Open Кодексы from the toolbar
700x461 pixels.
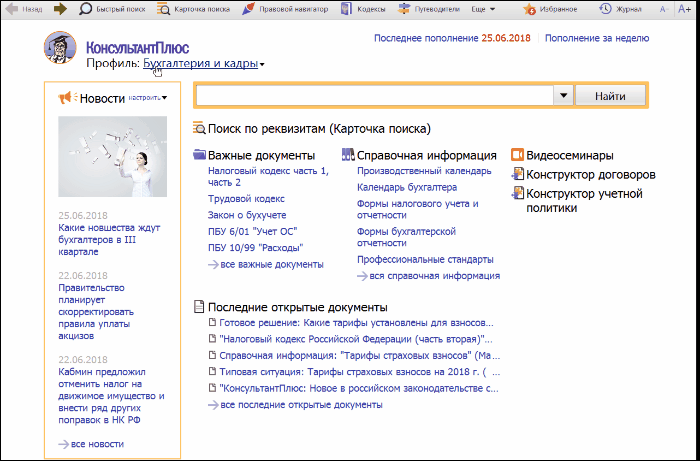click(362, 9)
